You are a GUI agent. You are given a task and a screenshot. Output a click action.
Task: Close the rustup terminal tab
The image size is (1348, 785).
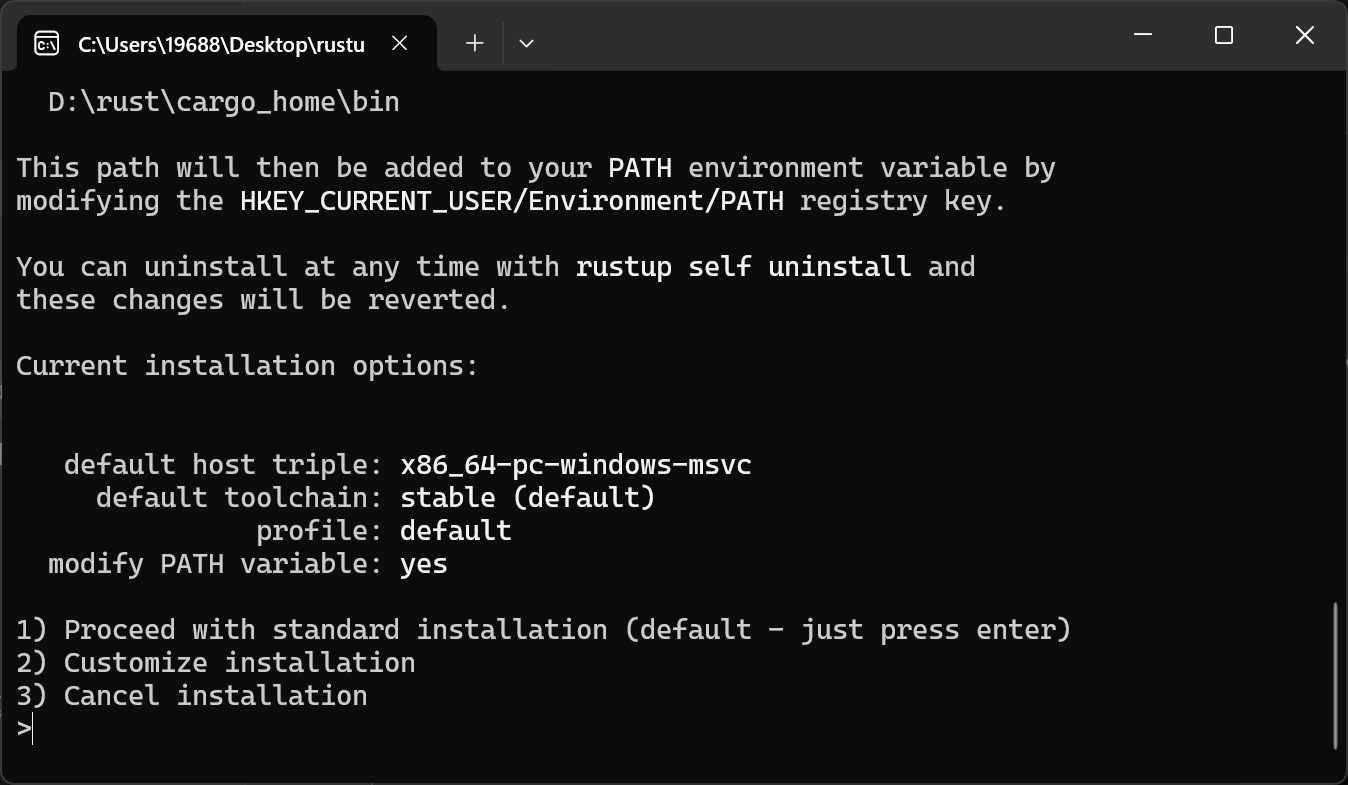(x=399, y=43)
